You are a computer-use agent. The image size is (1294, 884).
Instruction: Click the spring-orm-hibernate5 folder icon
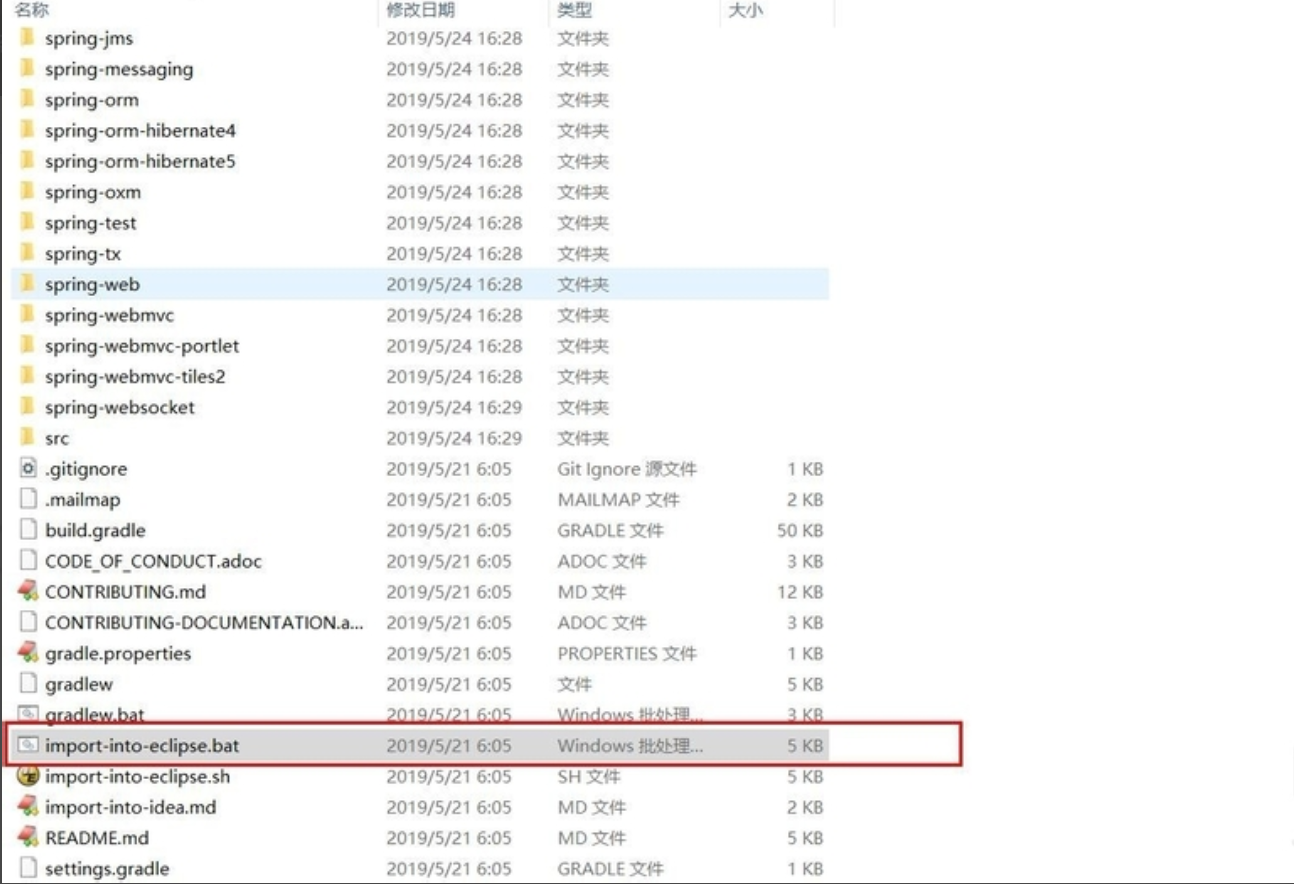click(27, 161)
